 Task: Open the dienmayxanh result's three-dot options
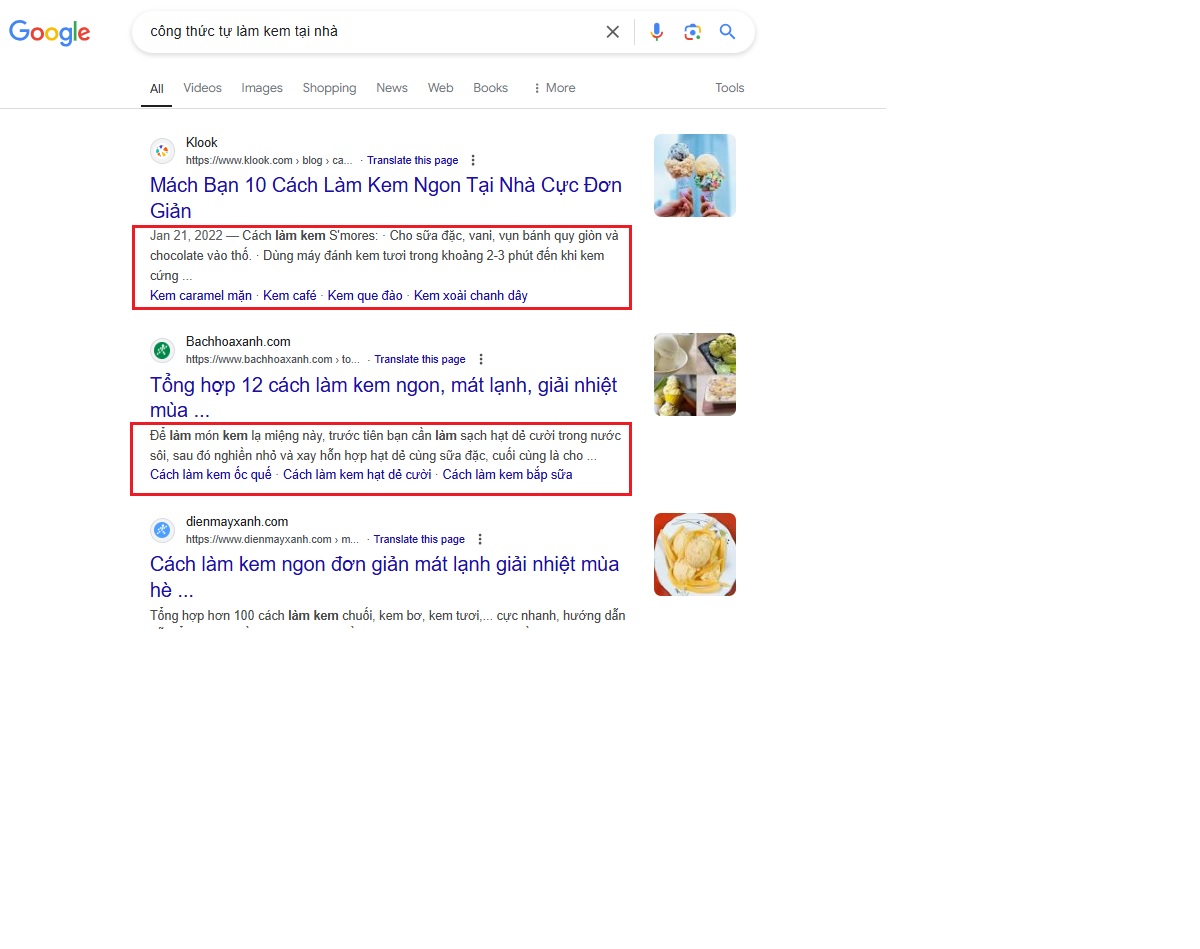[479, 539]
